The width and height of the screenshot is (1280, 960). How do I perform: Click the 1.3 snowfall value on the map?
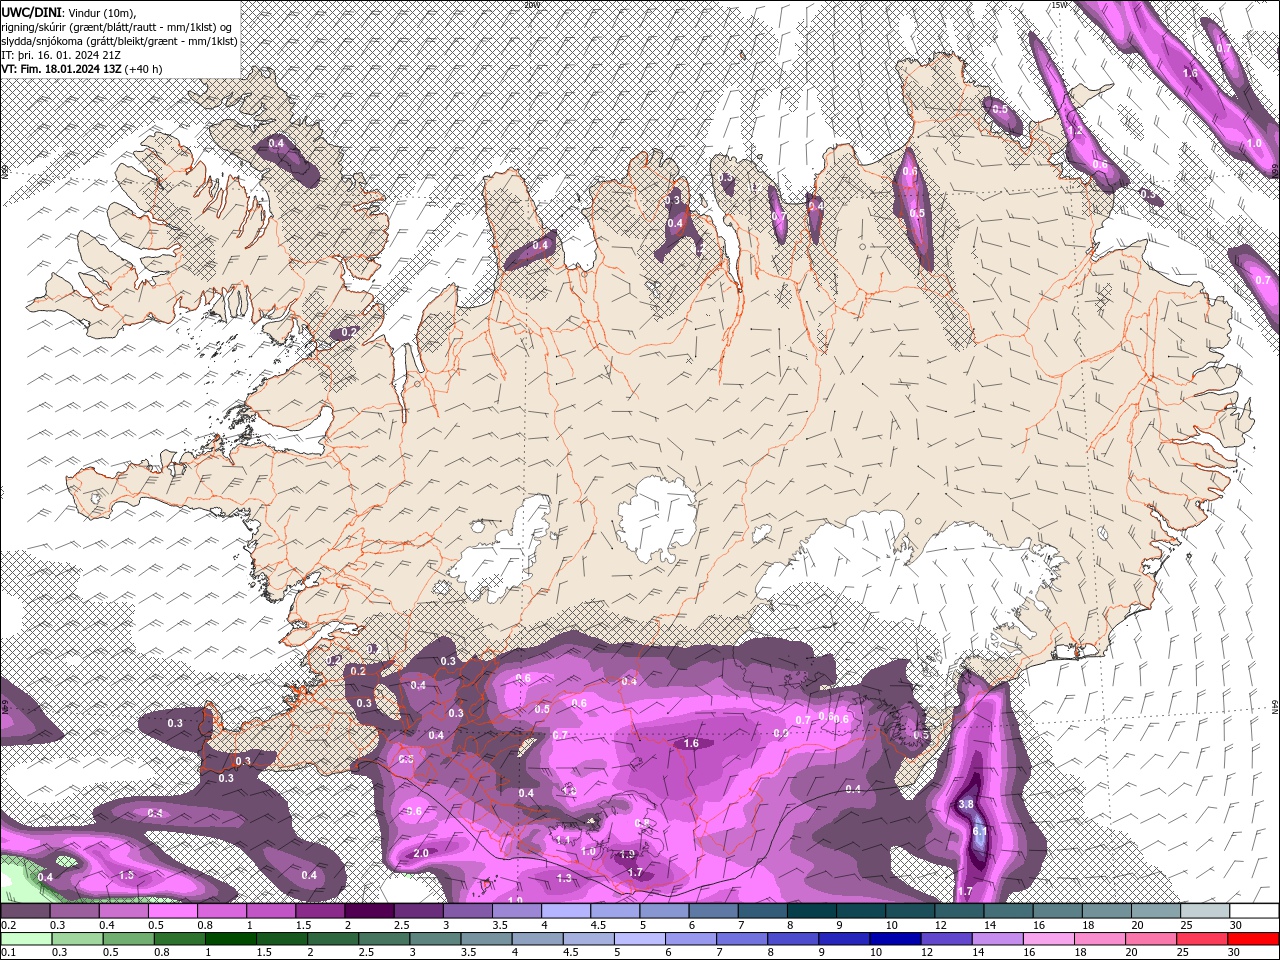[564, 878]
